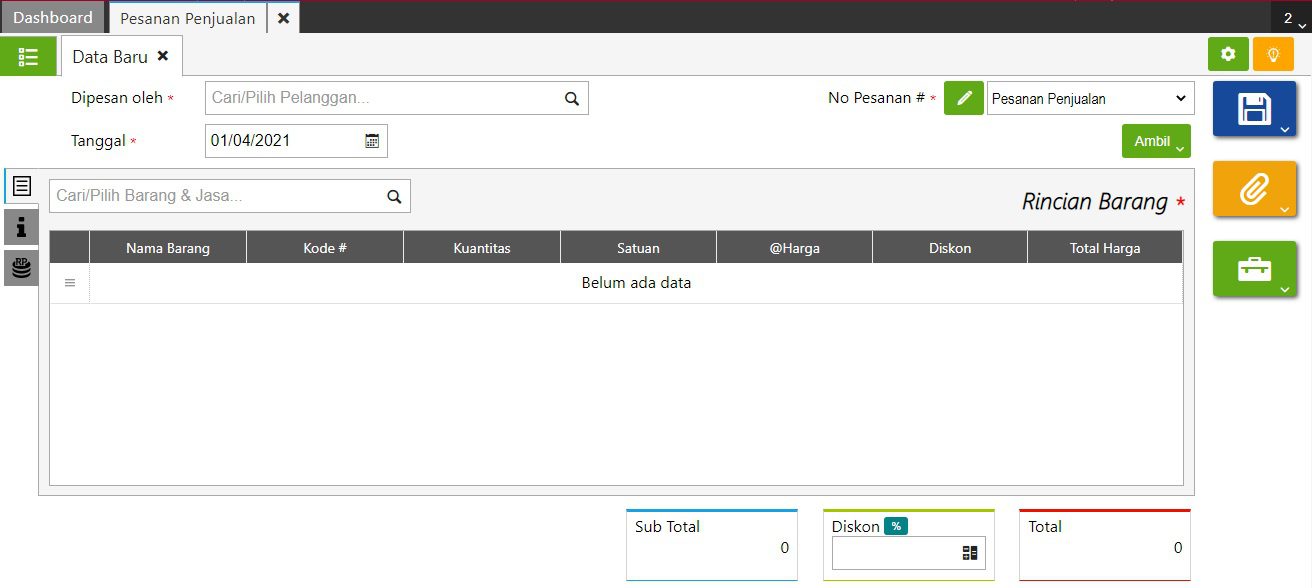Click the Total amount box
The width and height of the screenshot is (1312, 588).
tap(1105, 545)
